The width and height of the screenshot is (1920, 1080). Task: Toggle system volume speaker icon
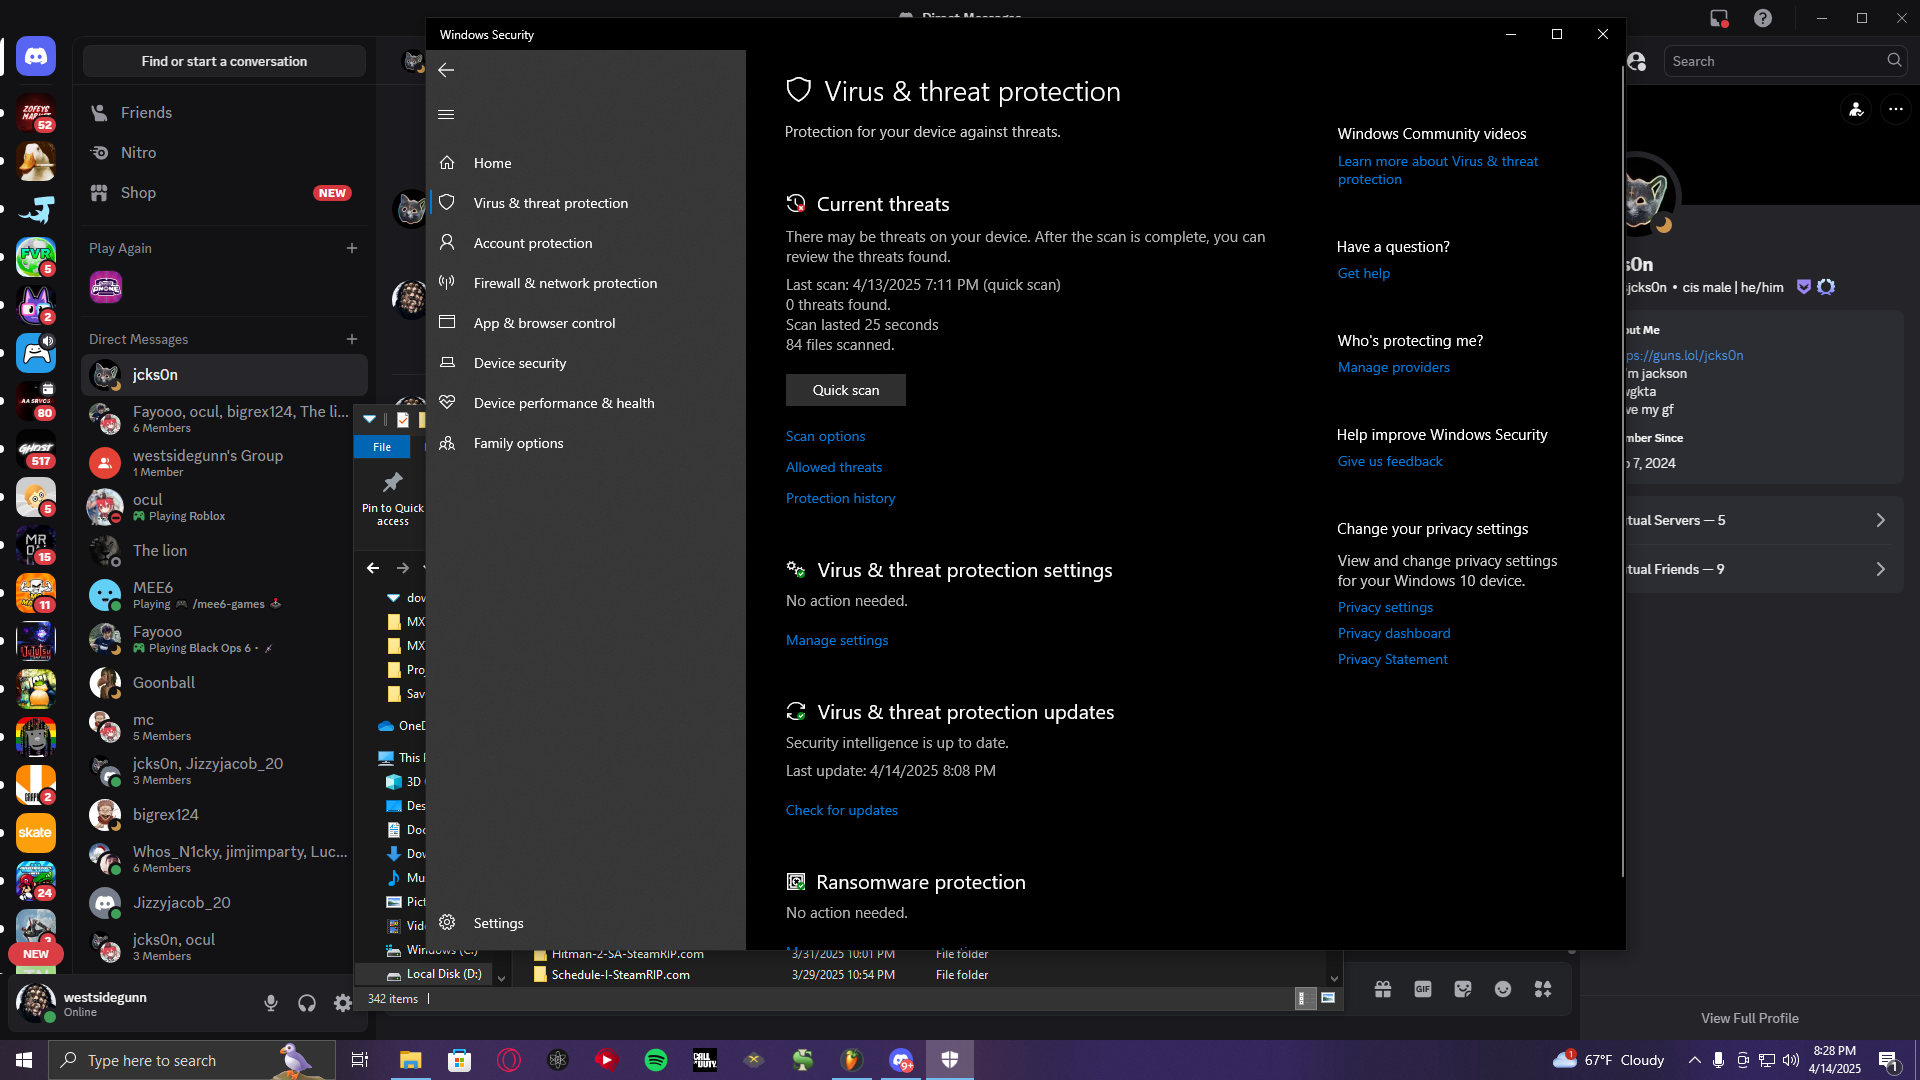point(1790,1060)
